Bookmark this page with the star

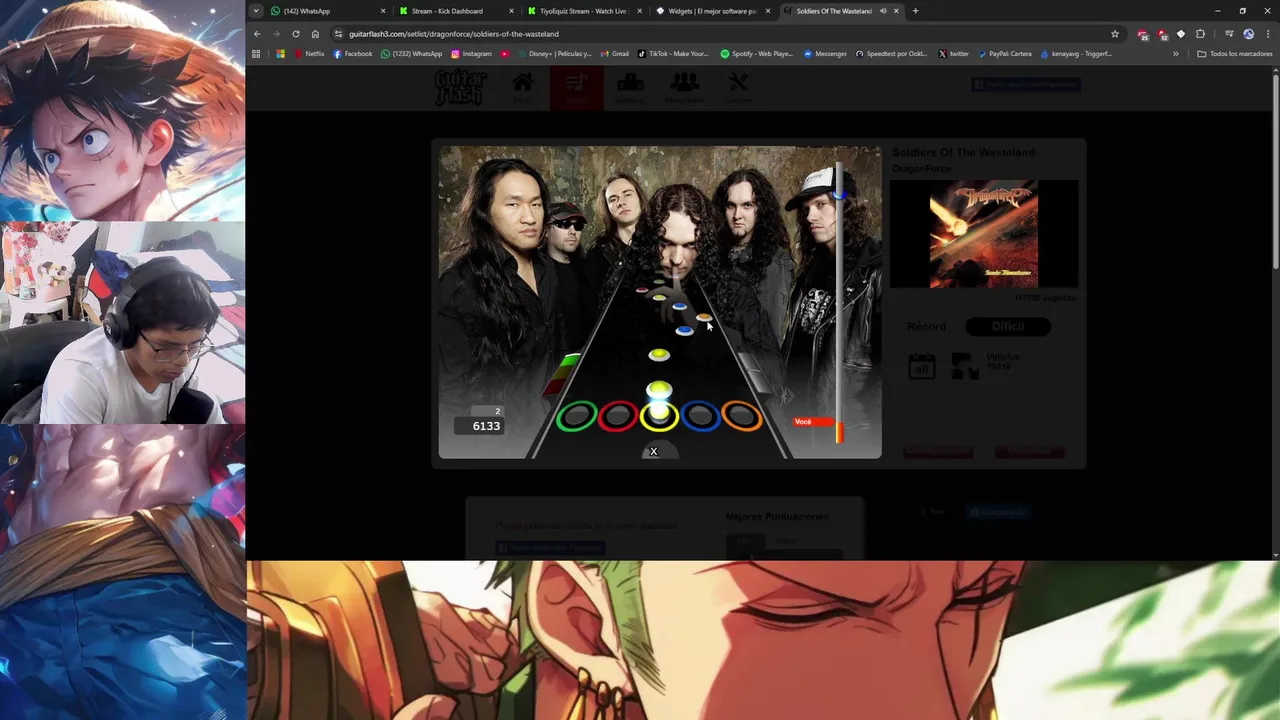tap(1115, 34)
